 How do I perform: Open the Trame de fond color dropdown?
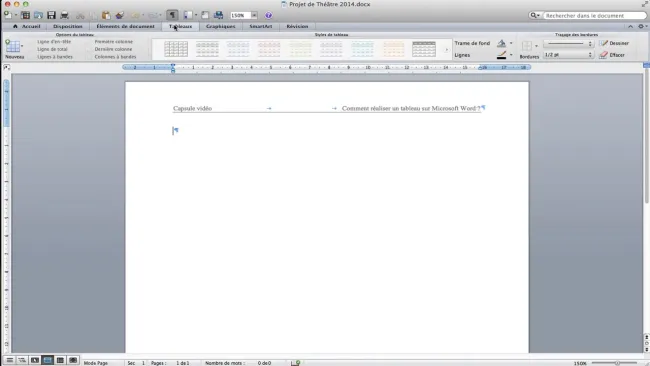pyautogui.click(x=511, y=43)
